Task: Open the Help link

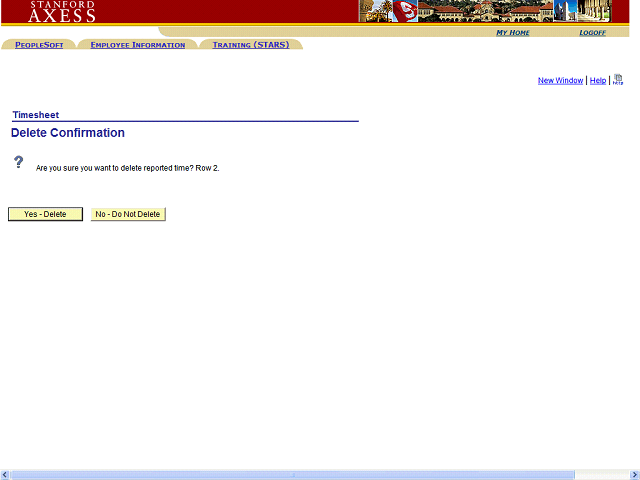Action: tap(597, 81)
